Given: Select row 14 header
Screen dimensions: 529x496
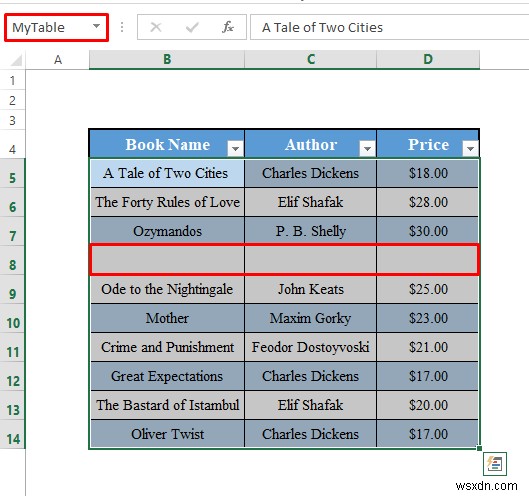Looking at the screenshot, I should tap(12, 435).
